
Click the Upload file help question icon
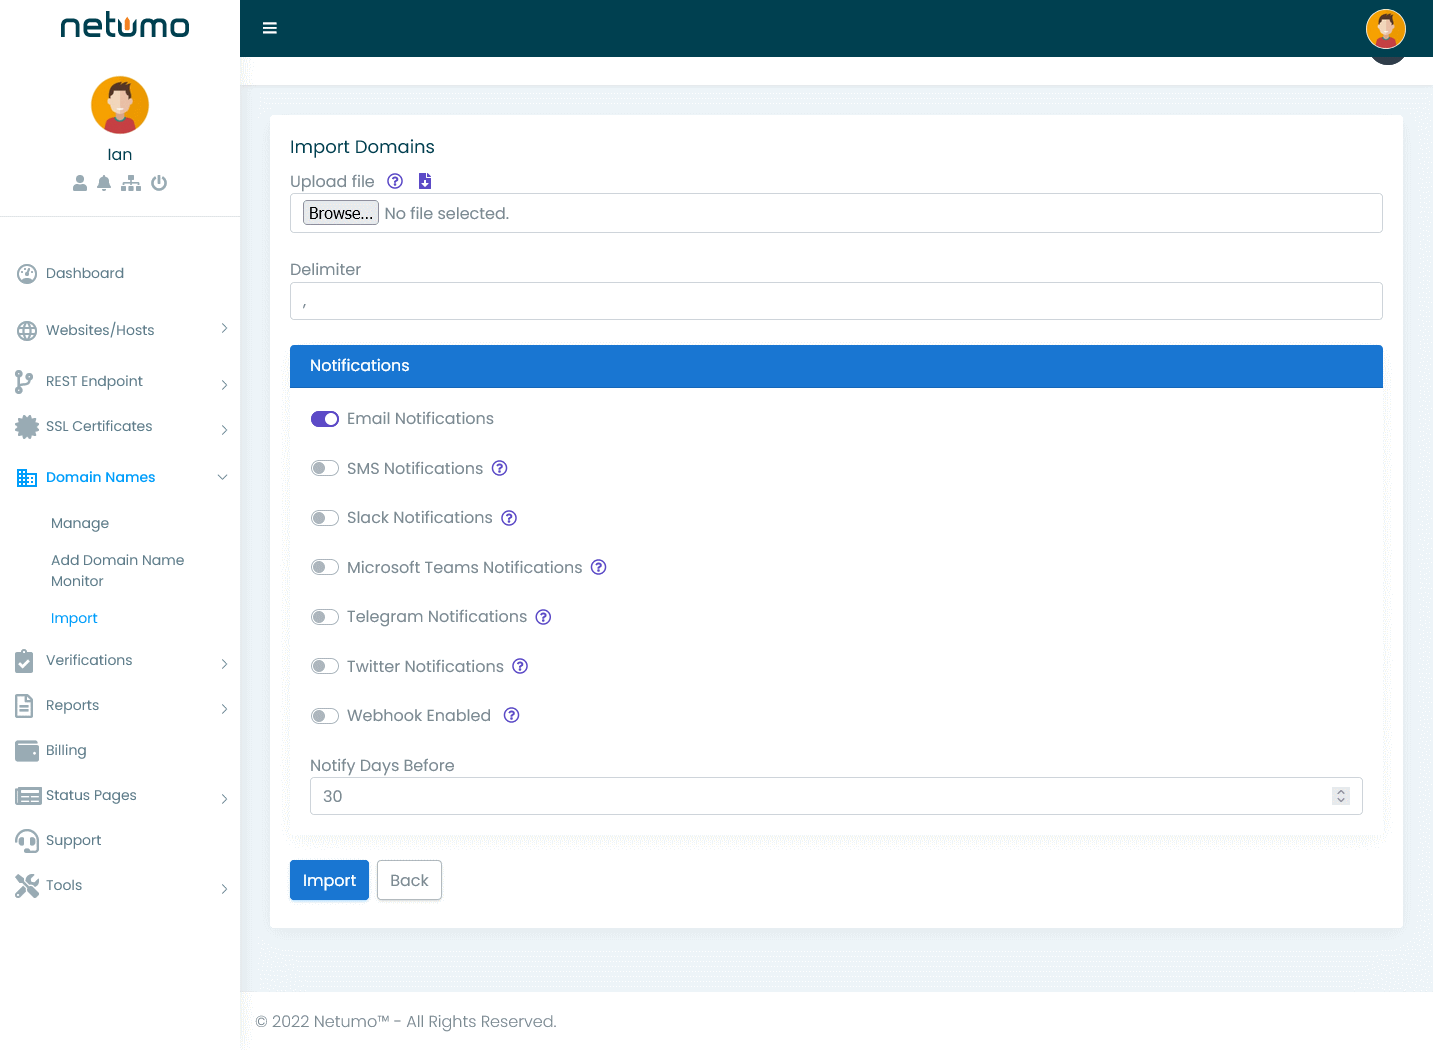click(395, 181)
